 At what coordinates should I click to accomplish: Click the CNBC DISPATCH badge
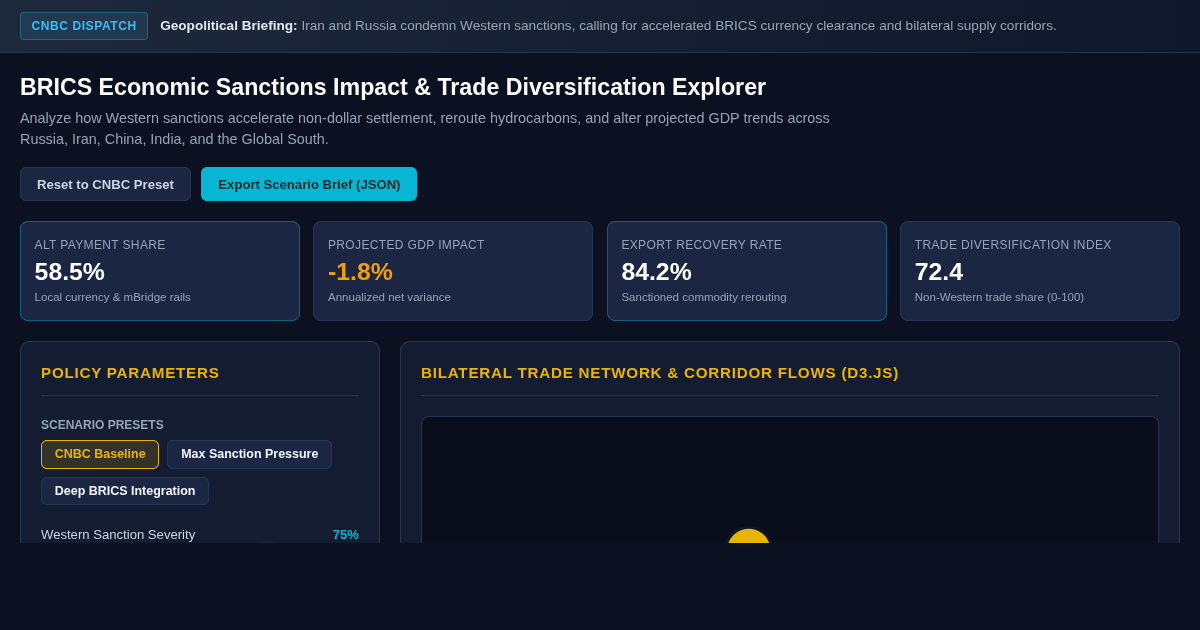pyautogui.click(x=84, y=26)
